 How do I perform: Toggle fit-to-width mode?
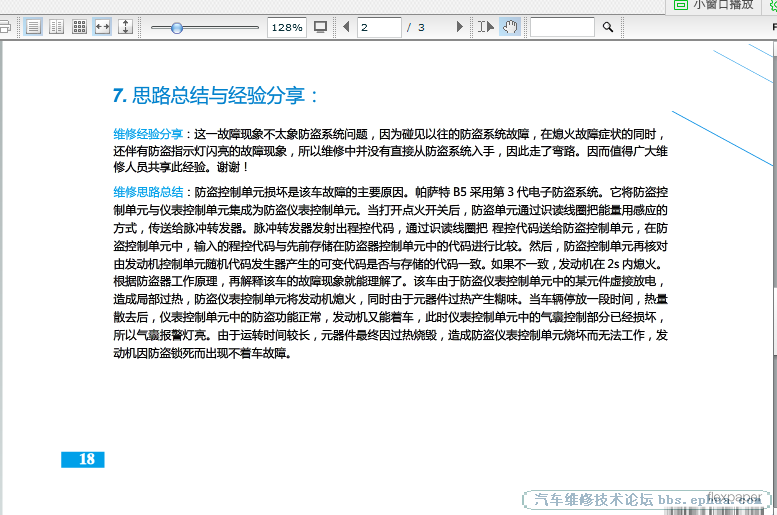point(102,27)
